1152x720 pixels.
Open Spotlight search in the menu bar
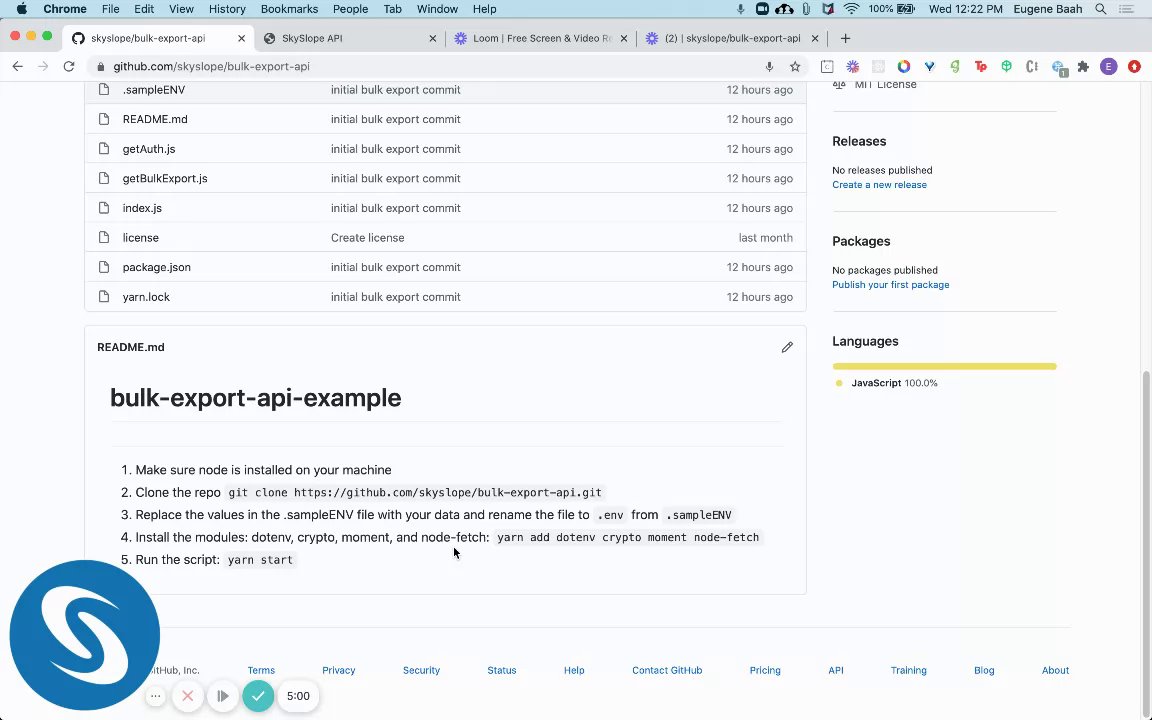[x=1100, y=9]
